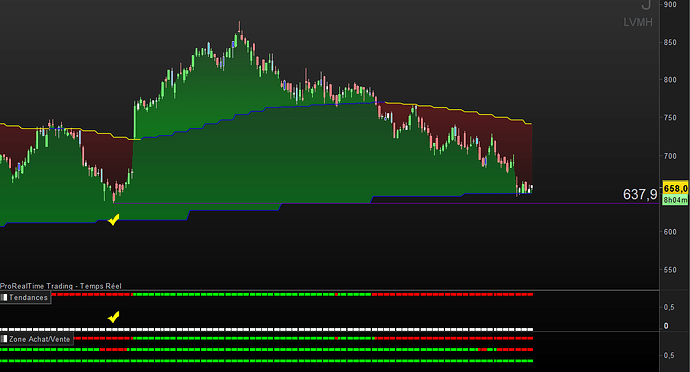Viewport: 690px width, 372px height.
Task: Click the 800 price axis label
Action: pyautogui.click(x=670, y=80)
